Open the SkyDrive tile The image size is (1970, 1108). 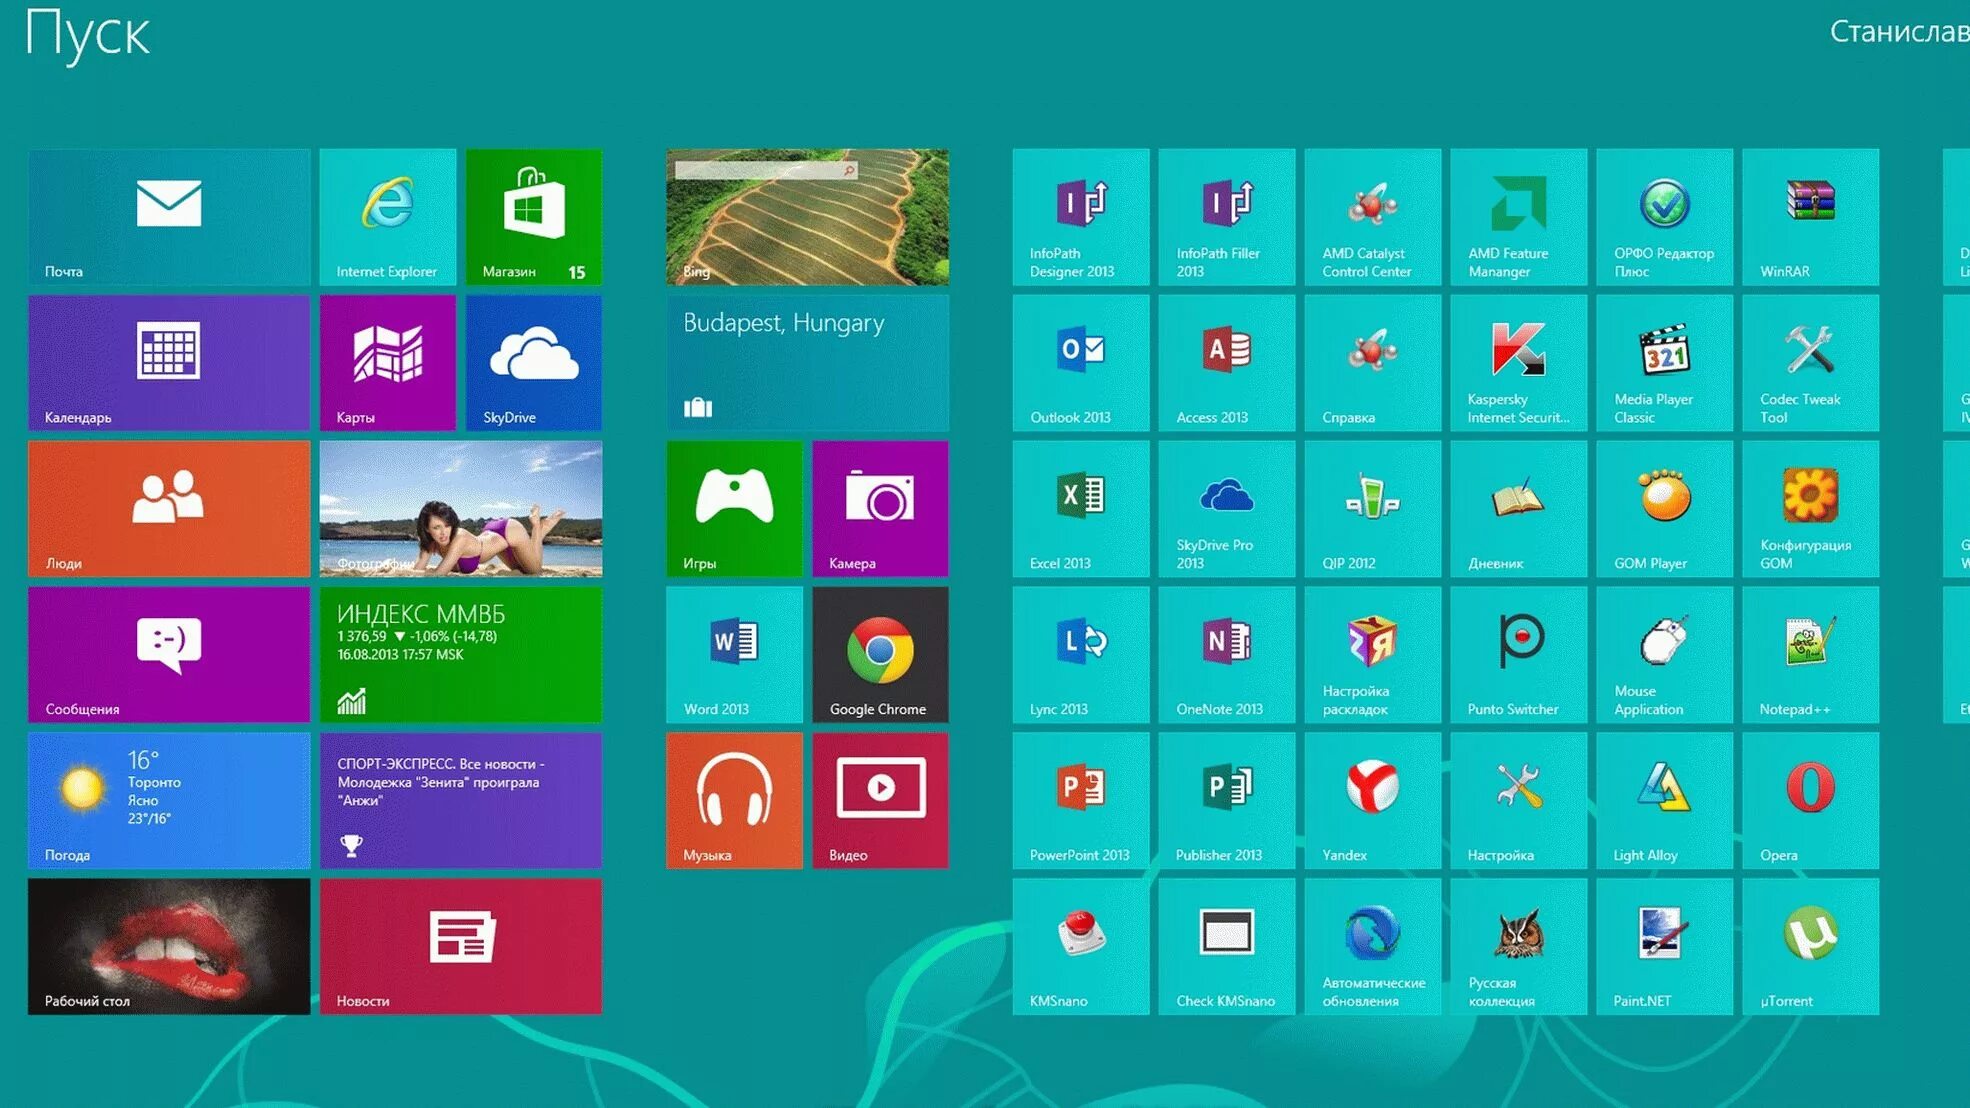point(534,363)
